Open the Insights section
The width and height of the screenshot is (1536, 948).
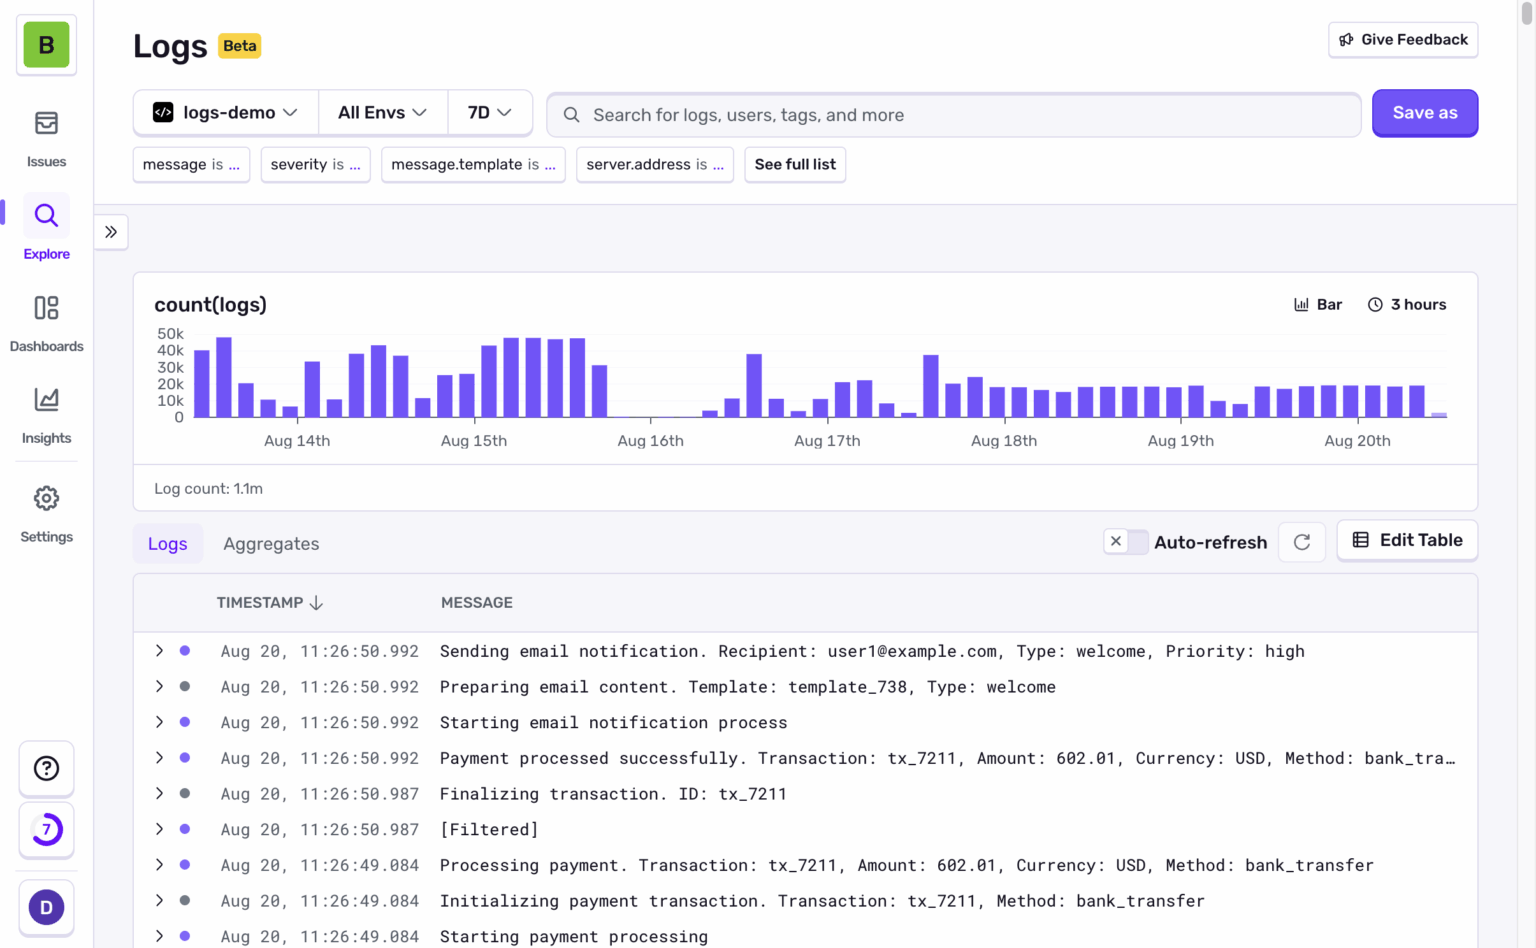coord(46,413)
